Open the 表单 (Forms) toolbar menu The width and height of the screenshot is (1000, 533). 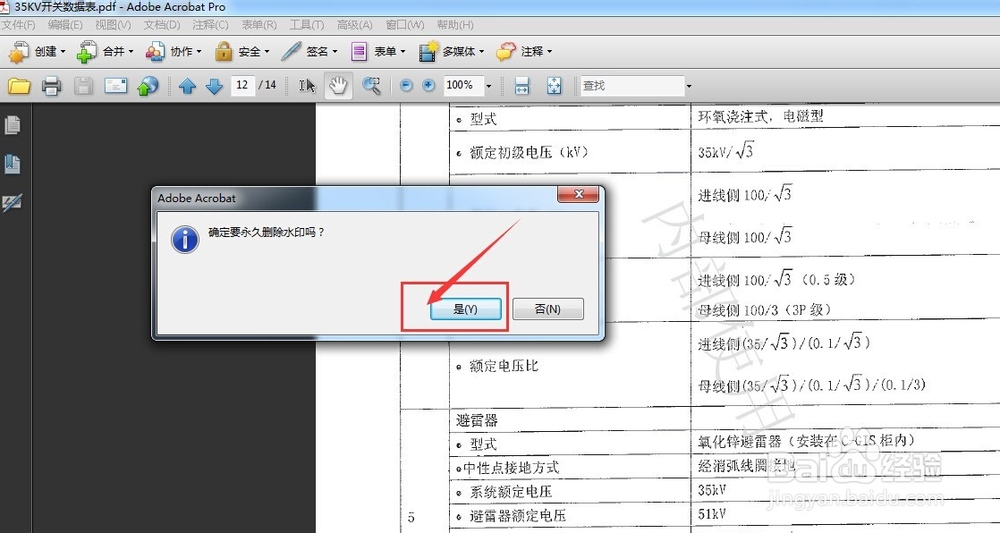(x=378, y=52)
